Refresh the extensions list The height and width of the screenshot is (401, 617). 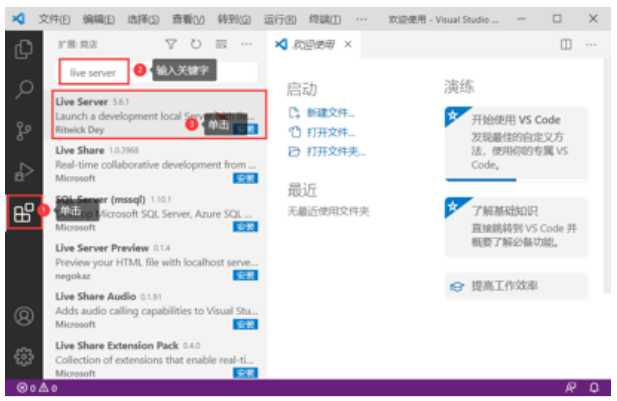point(196,44)
